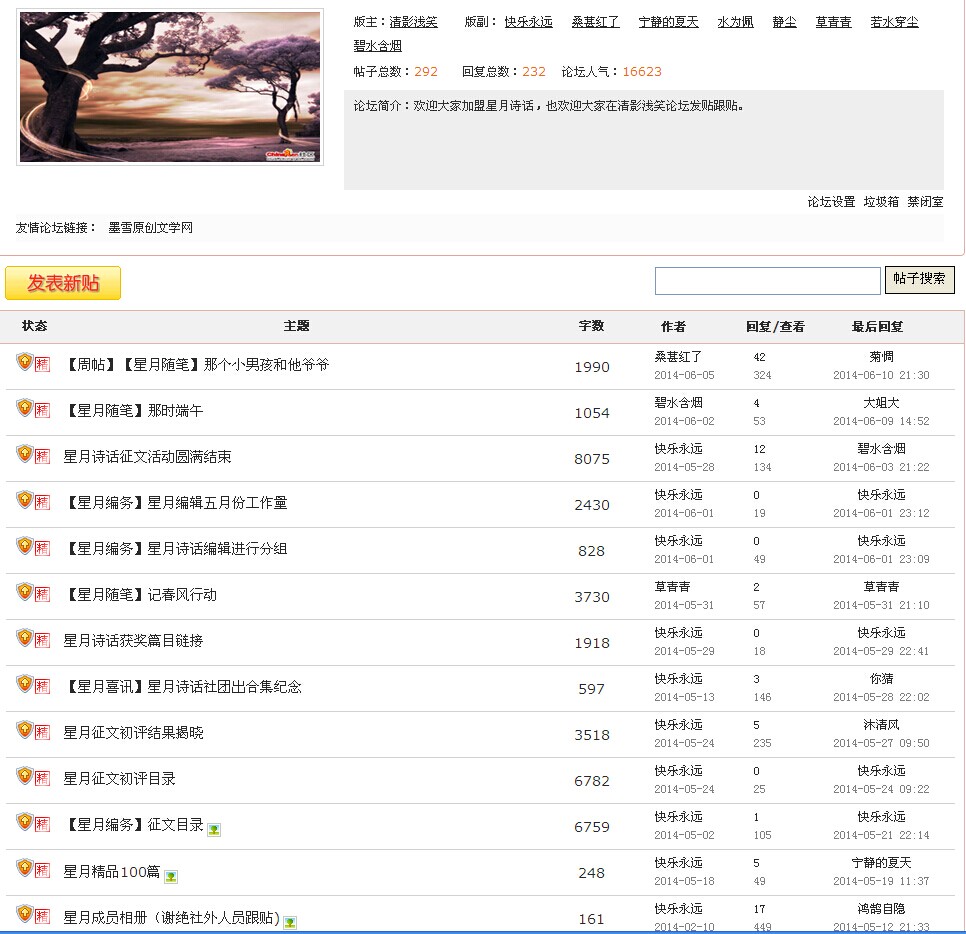Open post 【周帖】【星月随笔】那个小男孩和他爷爷
This screenshot has height=934, width=966.
(x=197, y=365)
